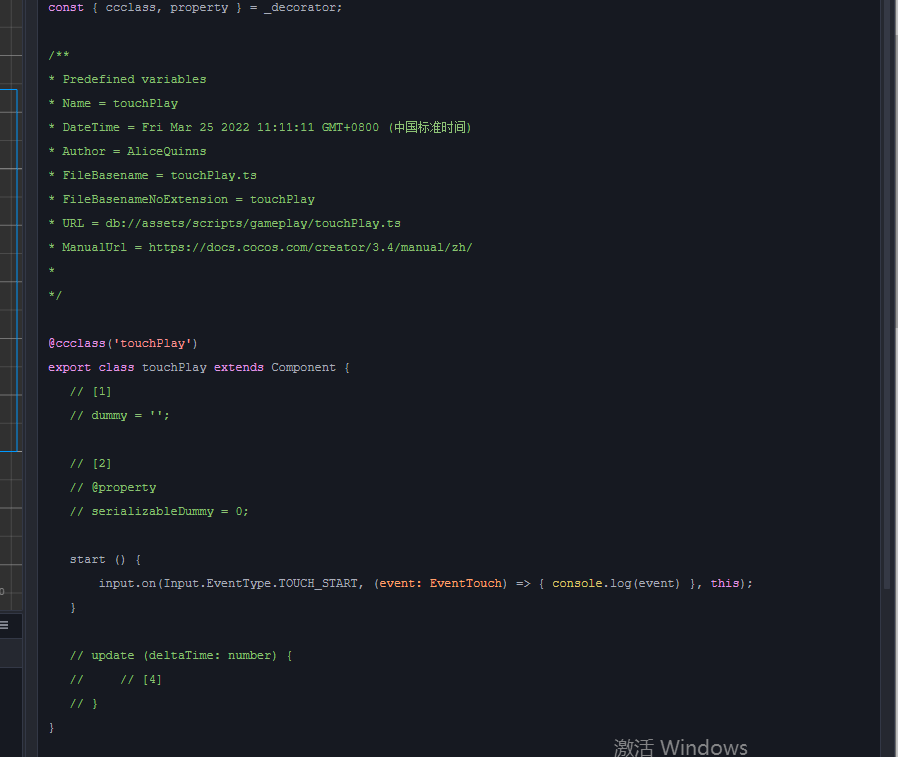Viewport: 898px width, 757px height.
Task: Click the 'const { ccclass, property }' line
Action: pos(195,7)
